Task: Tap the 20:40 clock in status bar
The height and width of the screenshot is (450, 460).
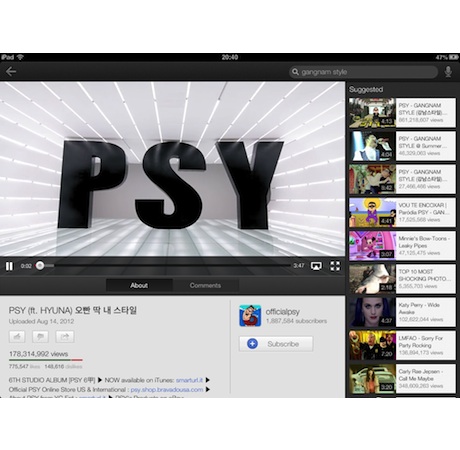Action: point(230,57)
